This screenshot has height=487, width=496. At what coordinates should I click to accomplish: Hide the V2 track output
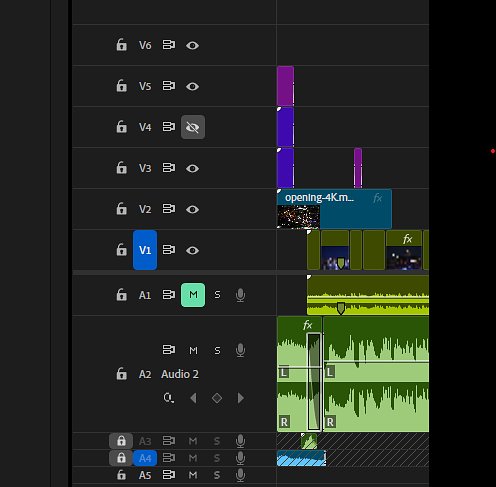click(192, 209)
